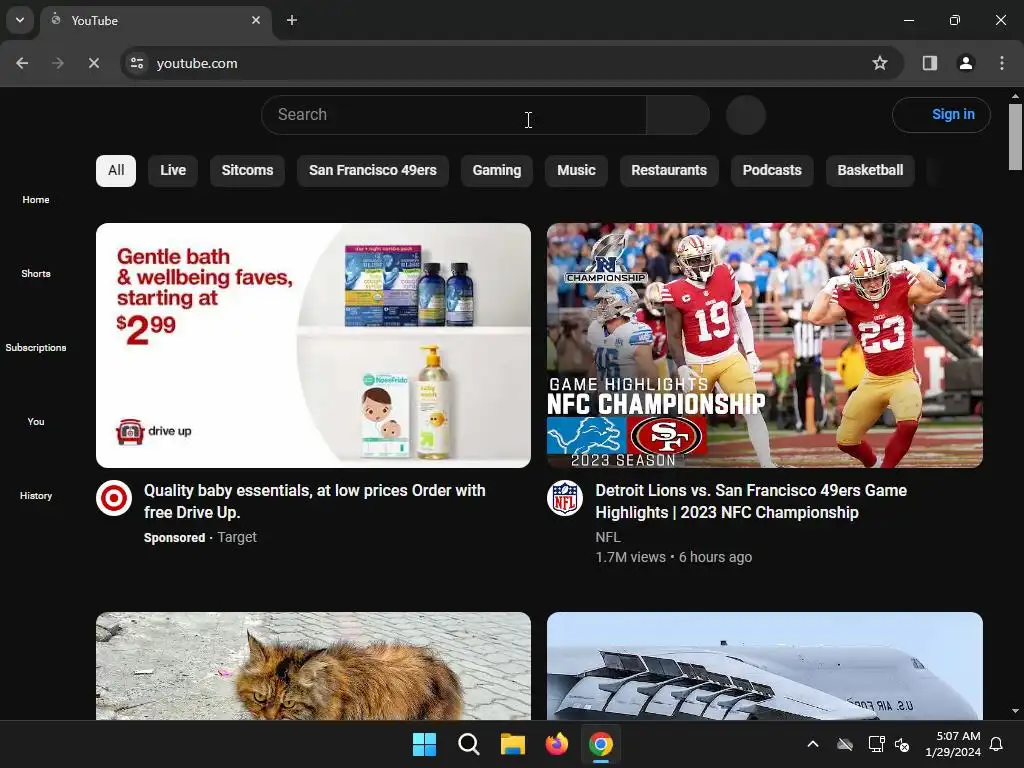Viewport: 1024px width, 768px height.
Task: Click the NFL channel name
Action: [608, 537]
